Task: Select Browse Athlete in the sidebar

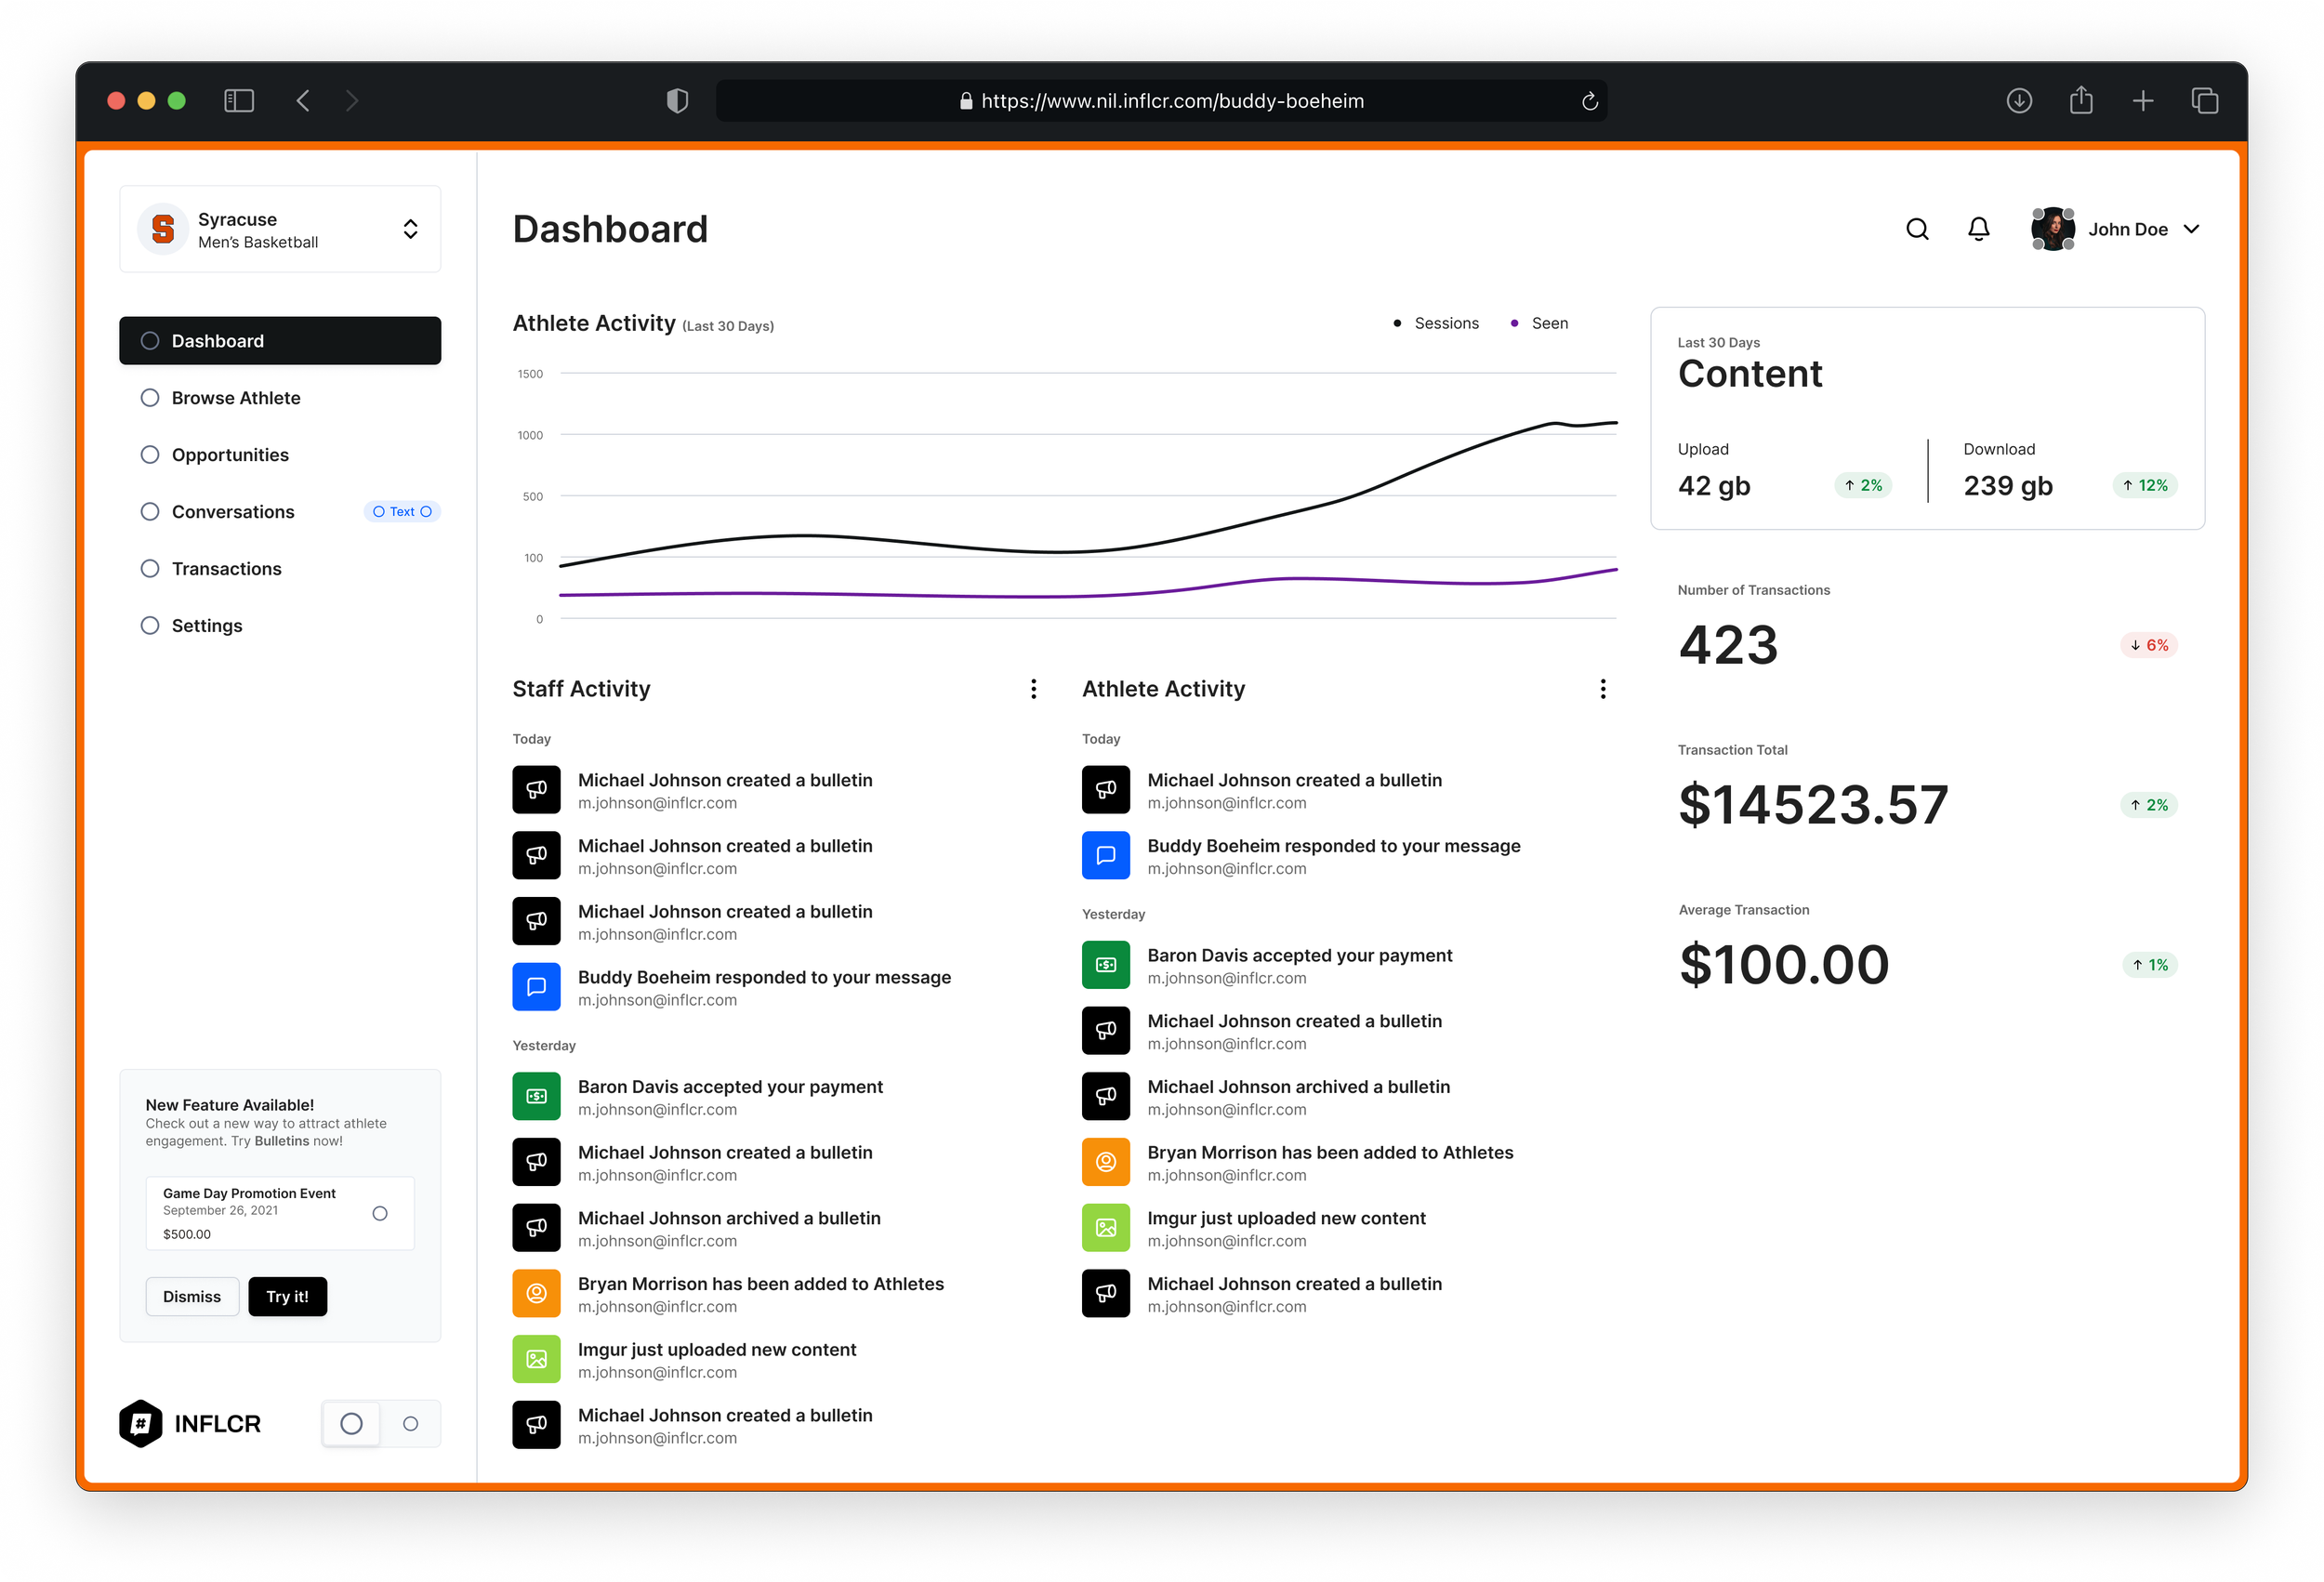Action: 235,397
